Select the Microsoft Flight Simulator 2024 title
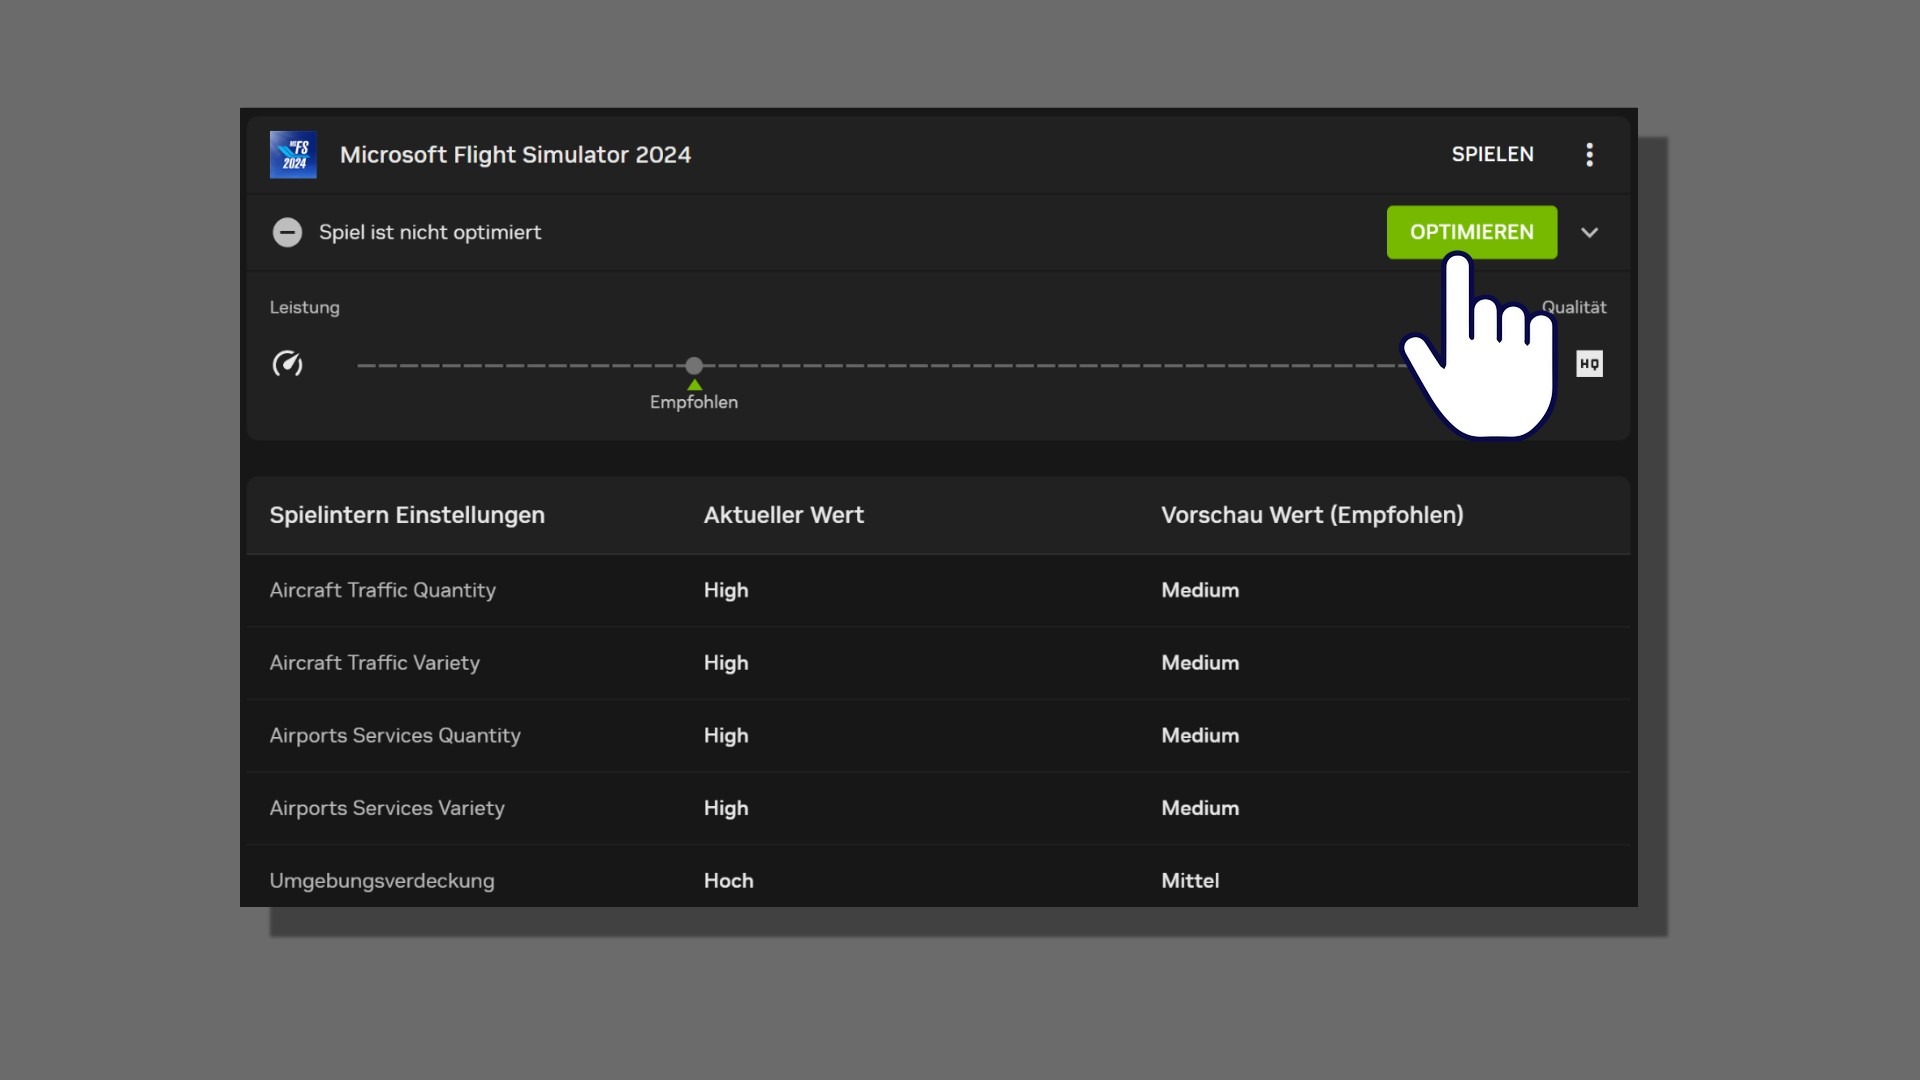The width and height of the screenshot is (1920, 1080). click(515, 155)
